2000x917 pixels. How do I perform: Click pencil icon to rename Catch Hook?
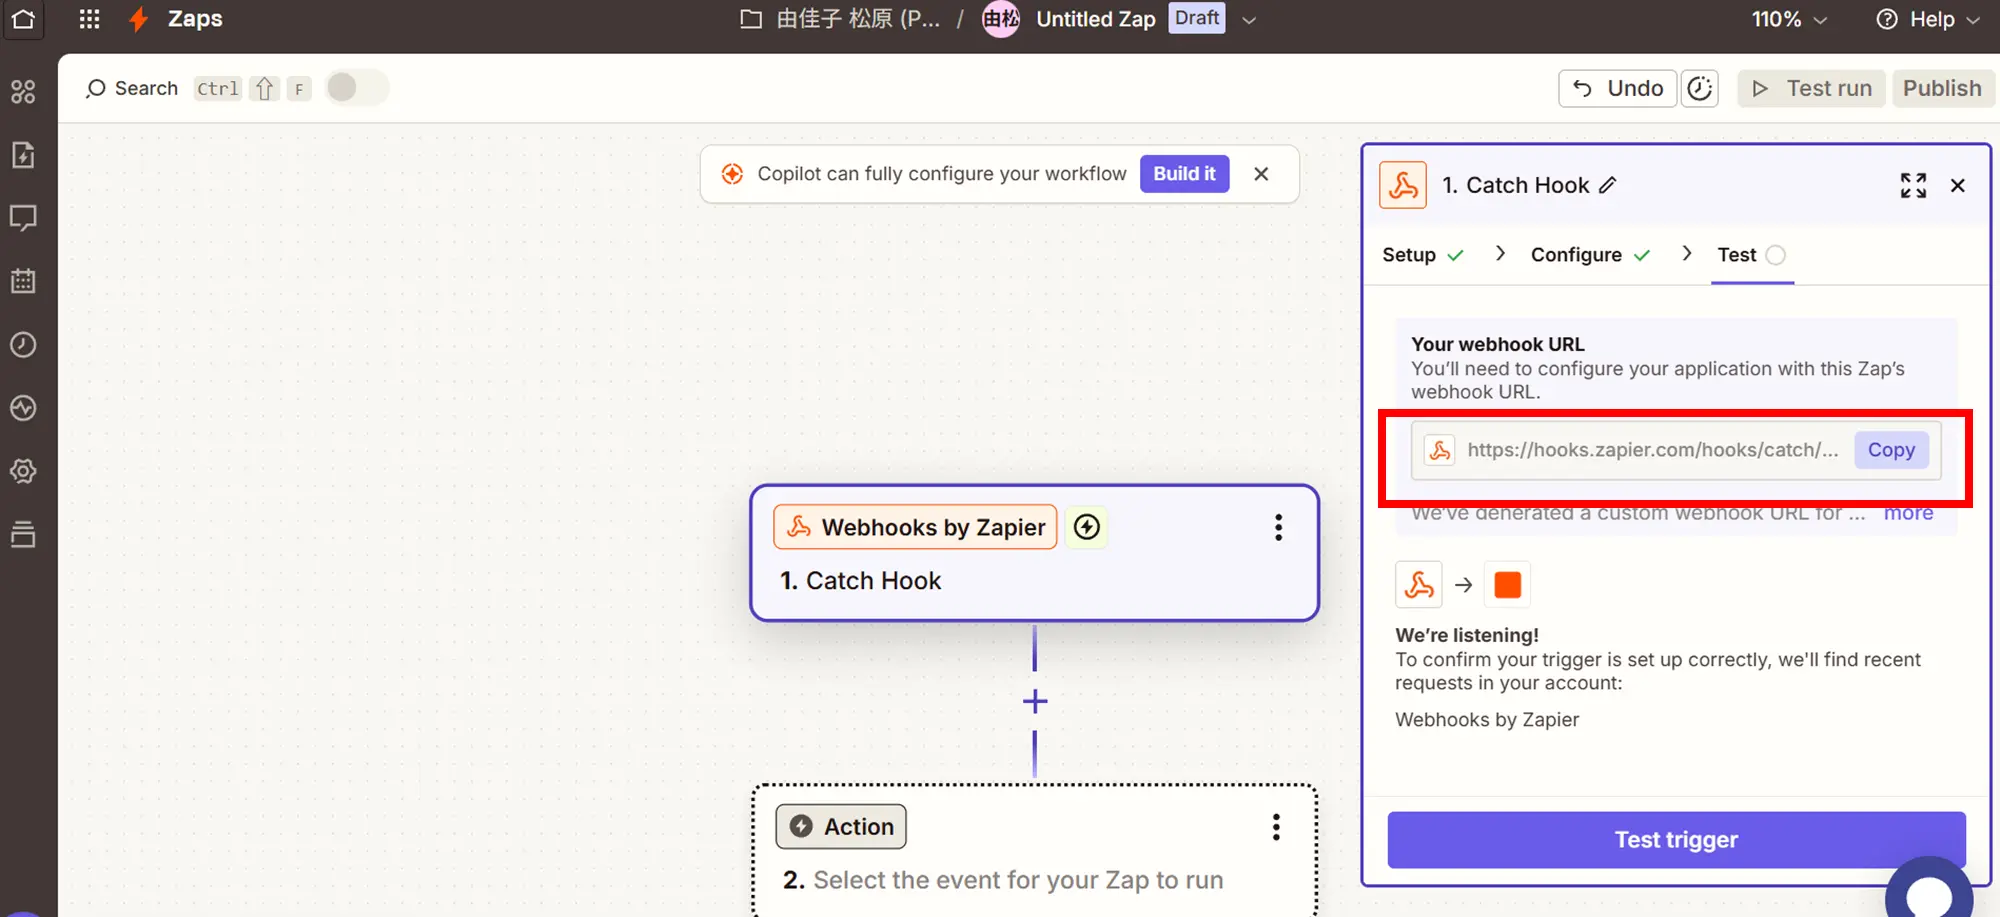click(x=1607, y=185)
